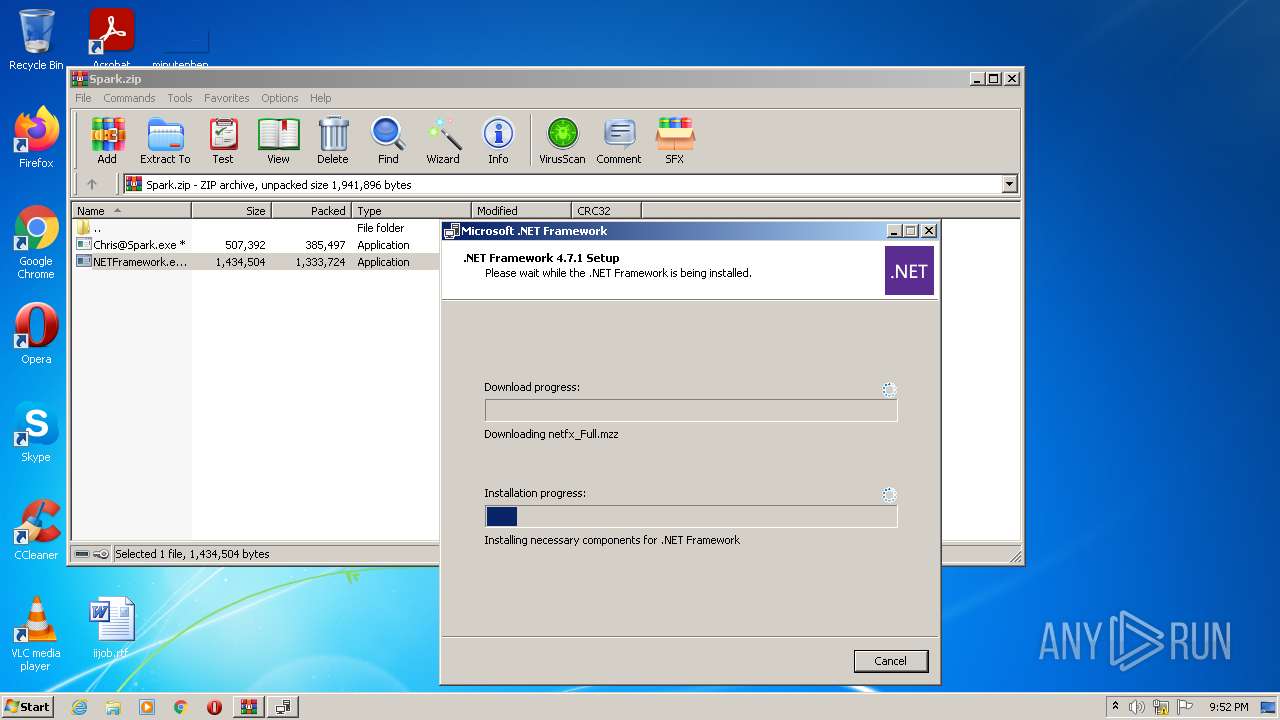
Task: Start VirusScan on the archive
Action: click(x=562, y=140)
